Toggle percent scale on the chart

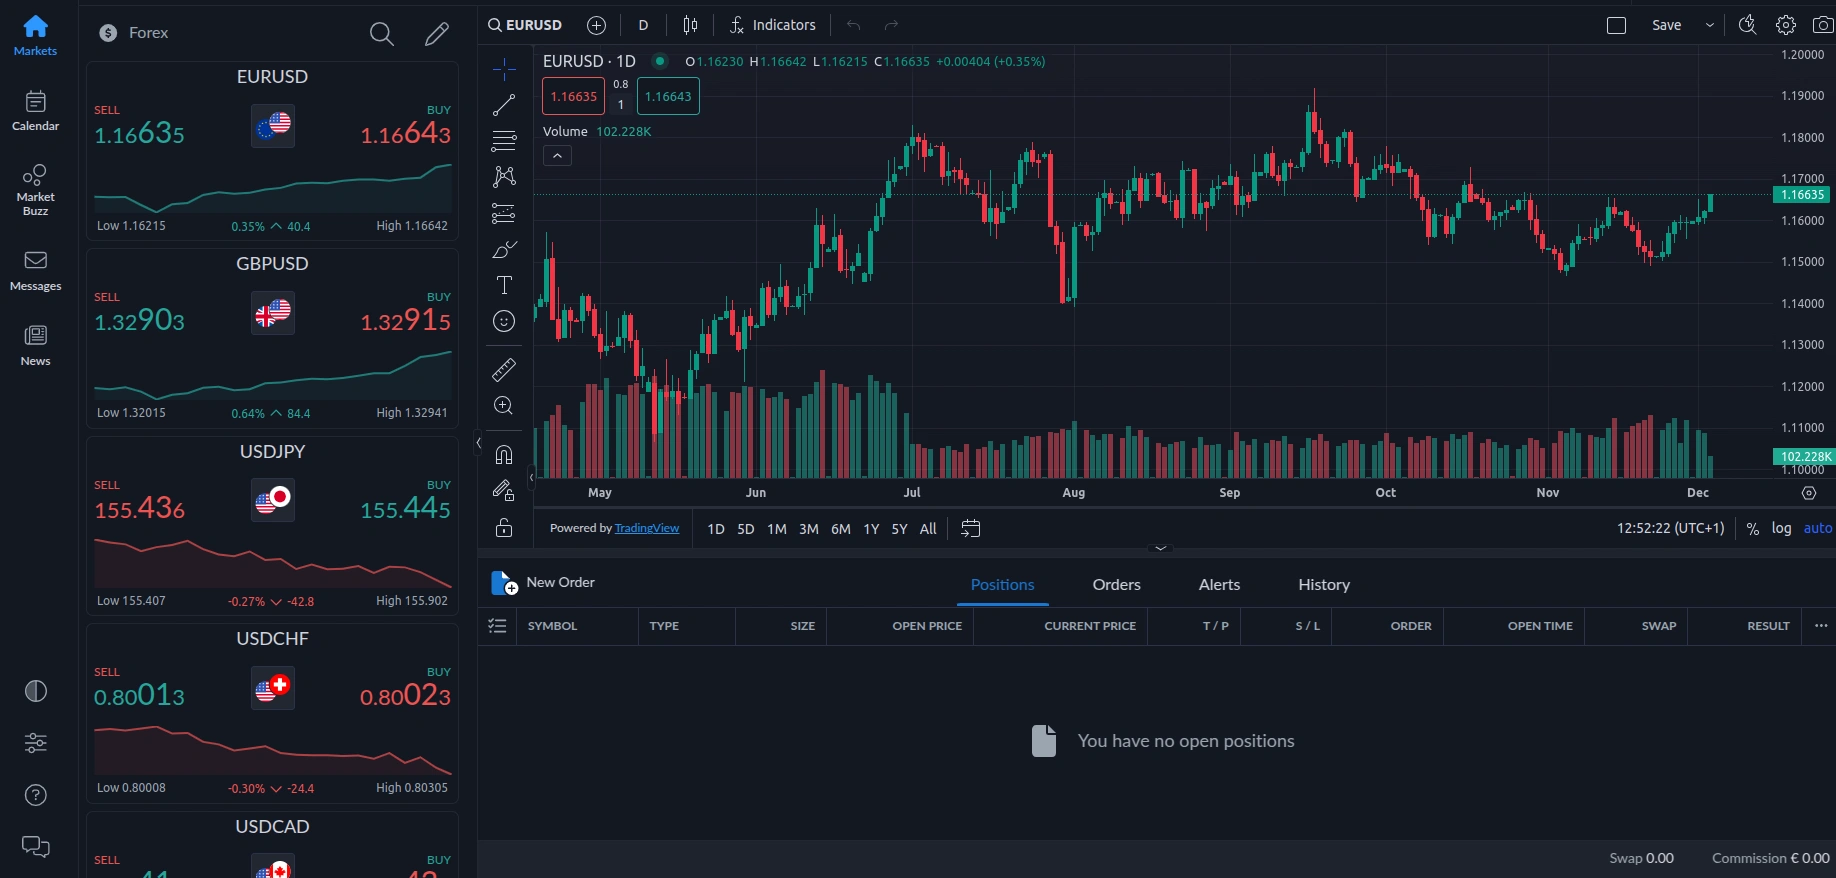coord(1752,529)
